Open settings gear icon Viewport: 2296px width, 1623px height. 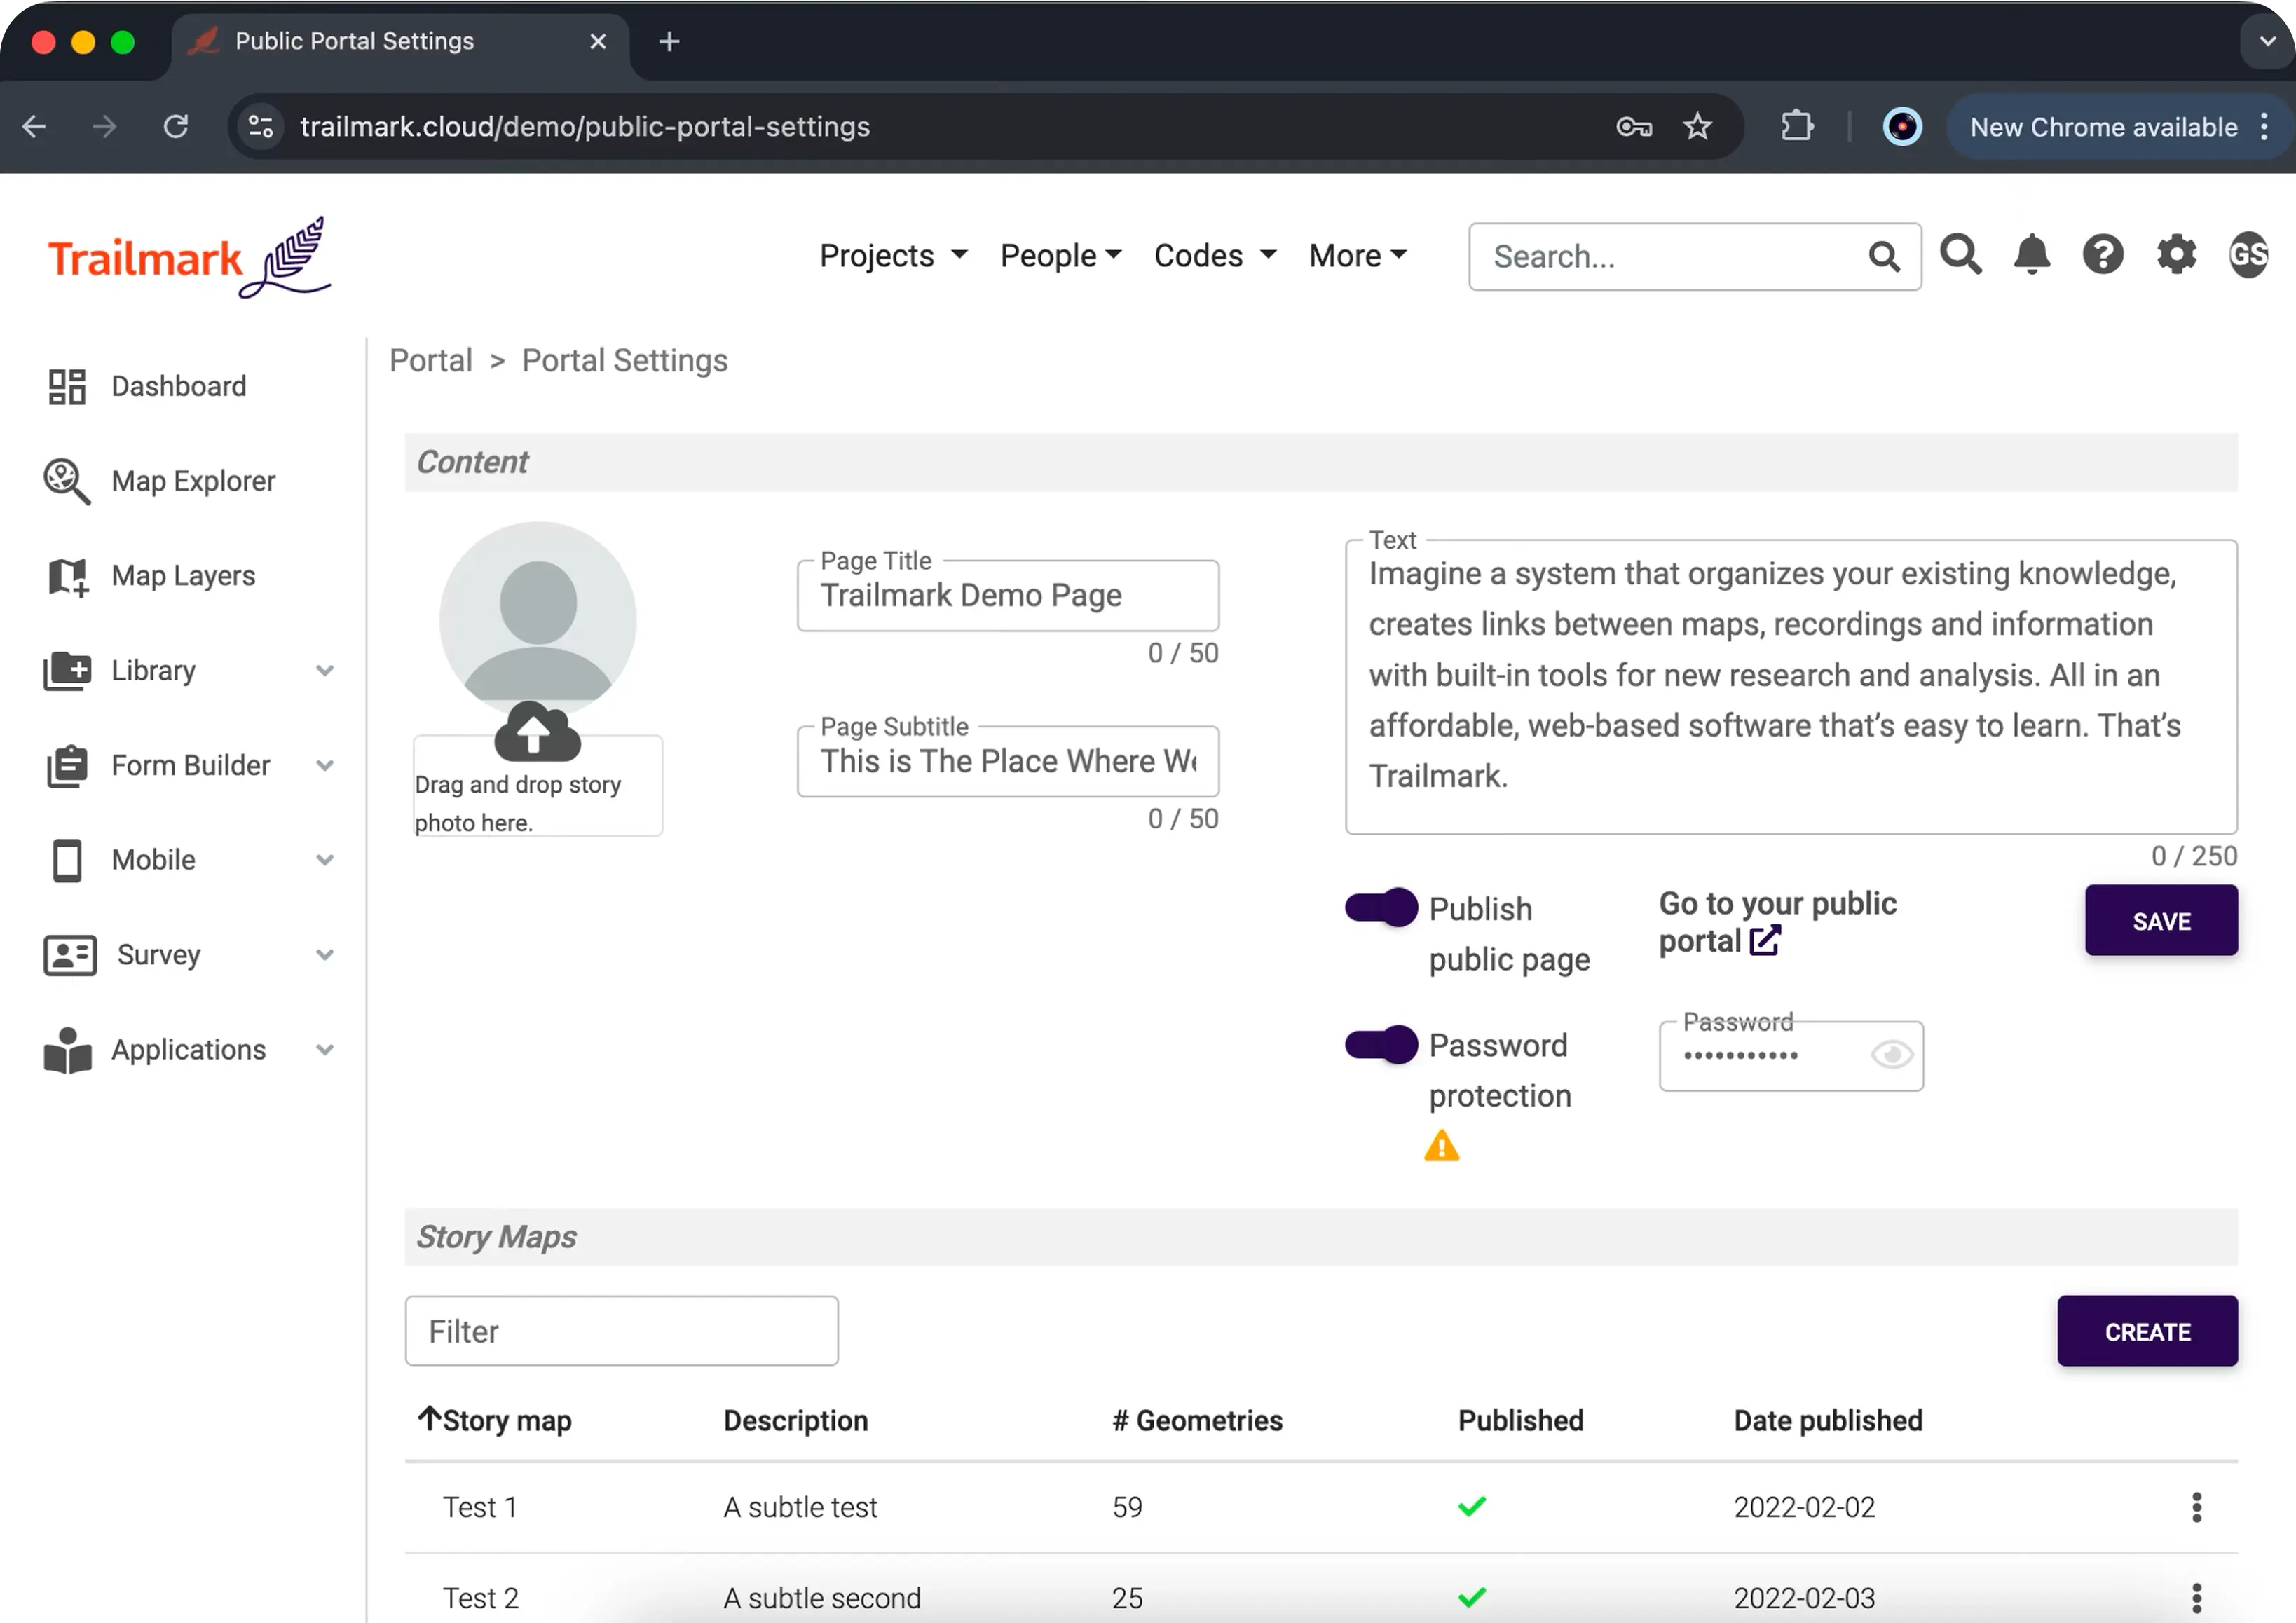point(2176,254)
